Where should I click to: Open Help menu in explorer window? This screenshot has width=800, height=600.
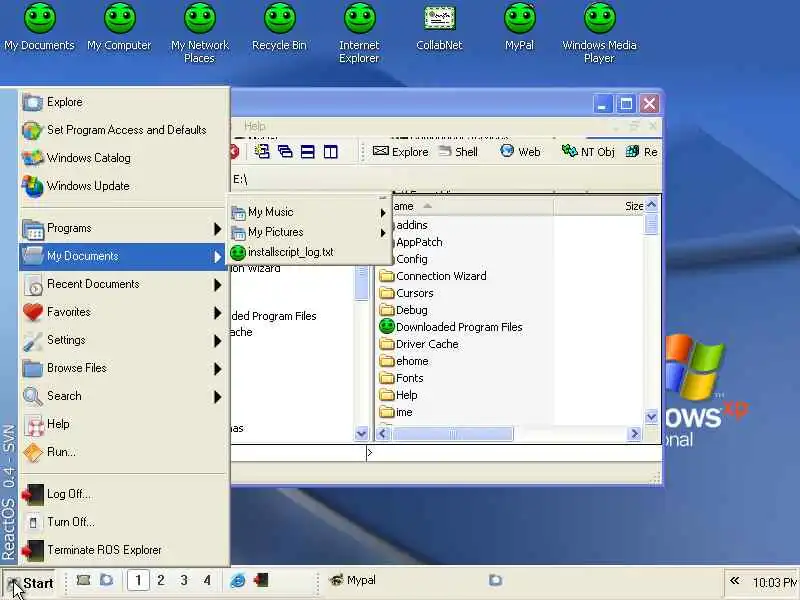point(255,126)
